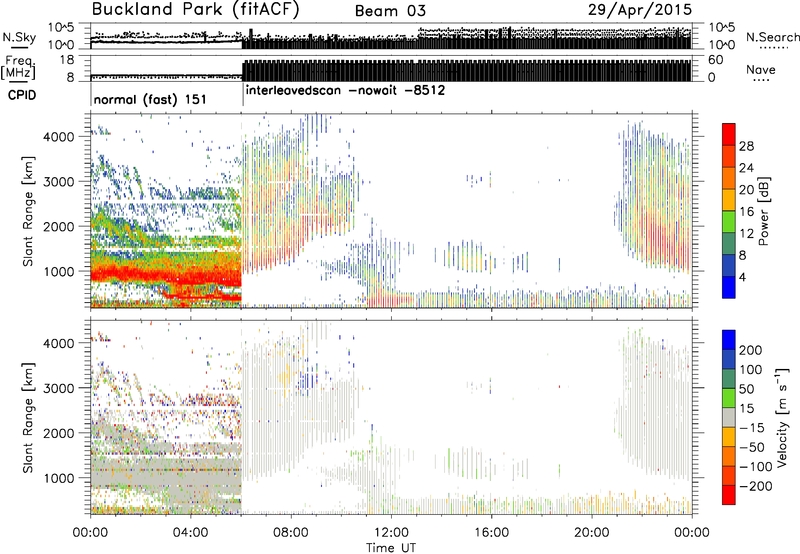Select the 'Velocity [m s-1]' color bar title
The width and height of the screenshot is (800, 554).
coord(781,417)
